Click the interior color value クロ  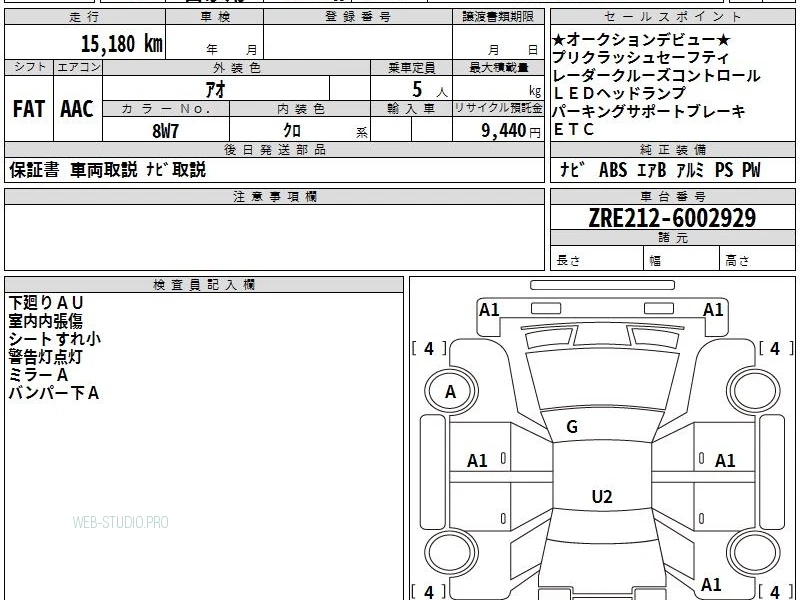click(292, 131)
